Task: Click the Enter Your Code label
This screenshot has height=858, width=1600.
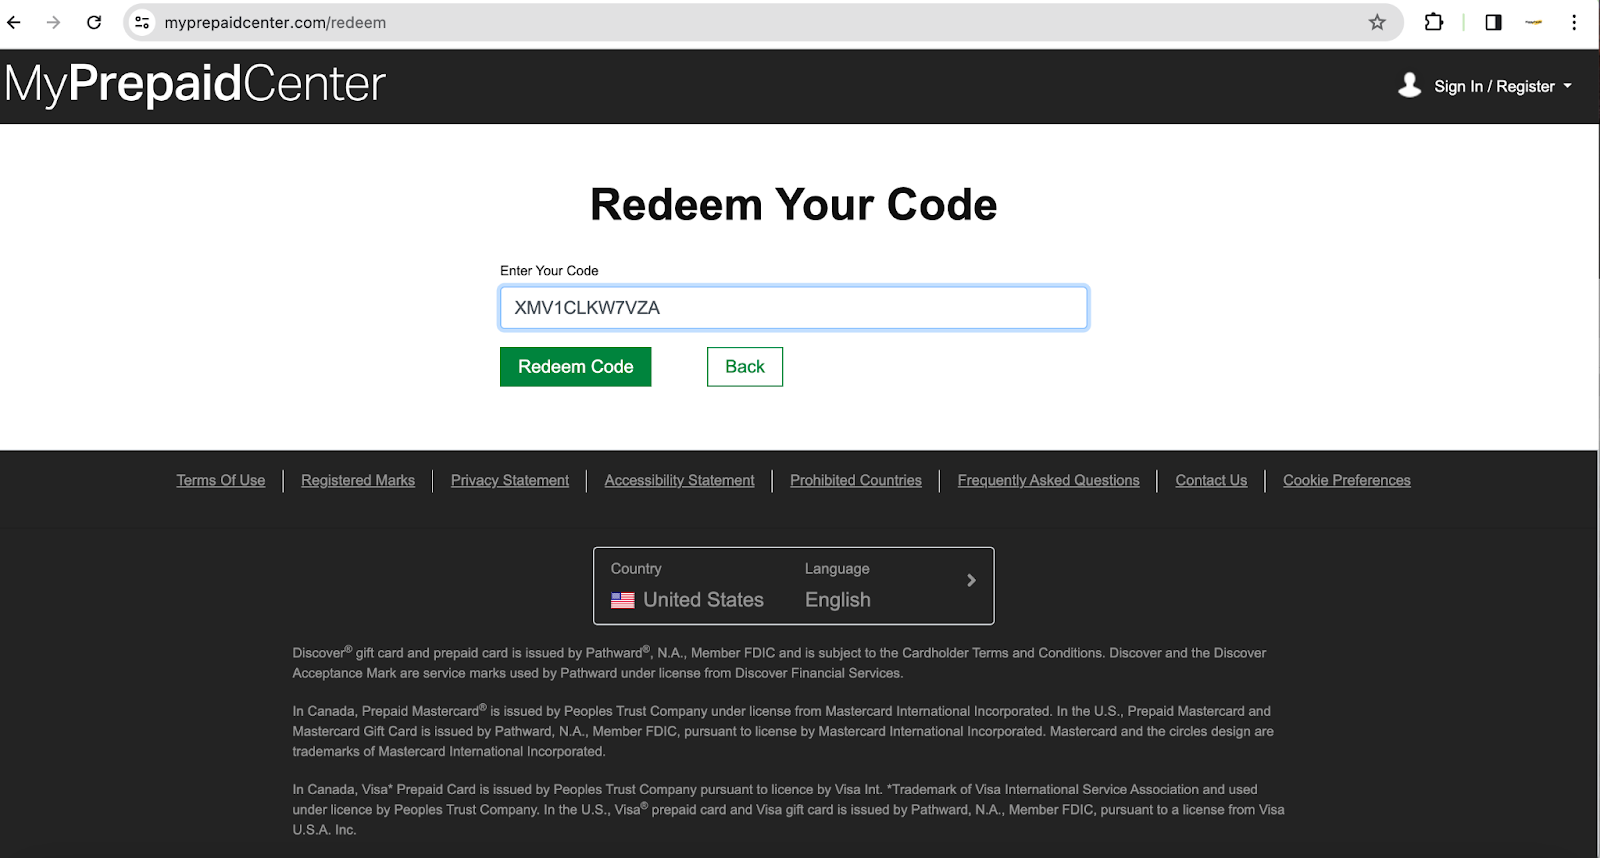Action: tap(549, 271)
